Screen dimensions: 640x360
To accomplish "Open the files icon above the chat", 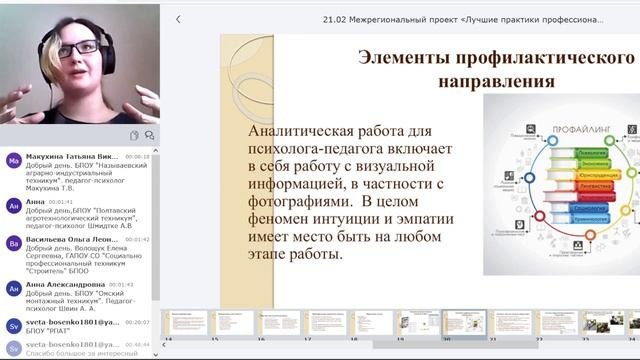I will click(134, 136).
